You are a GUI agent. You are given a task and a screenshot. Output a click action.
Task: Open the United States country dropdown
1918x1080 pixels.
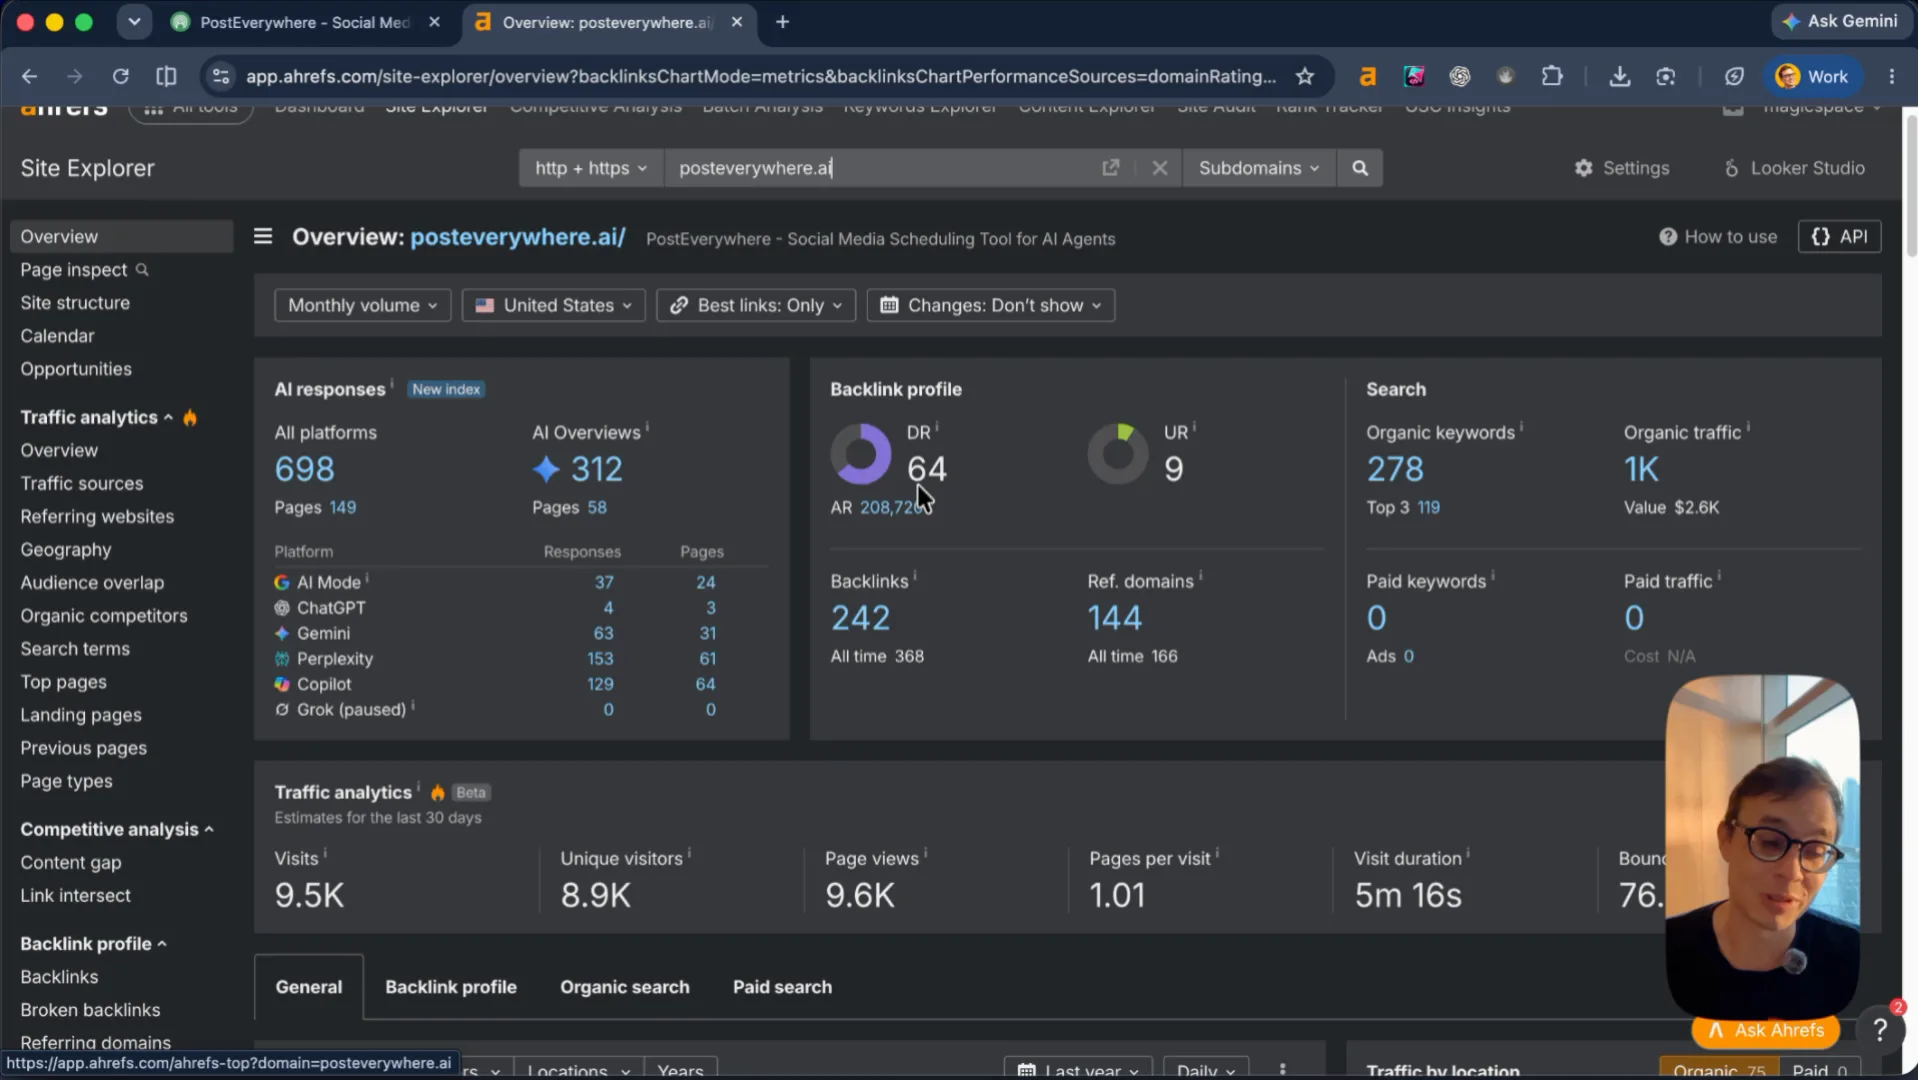point(553,305)
